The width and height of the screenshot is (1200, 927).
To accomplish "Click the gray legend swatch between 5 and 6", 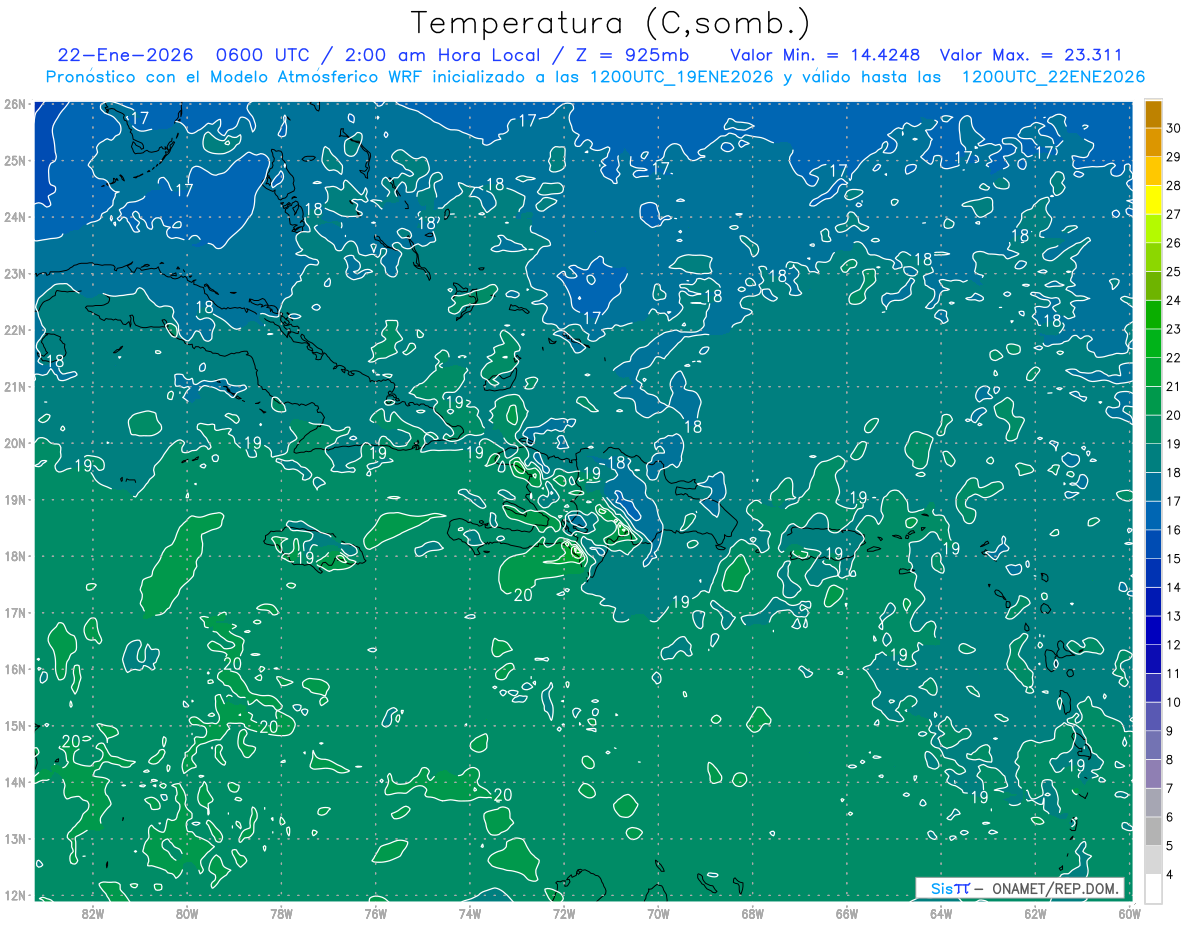I will click(x=1153, y=831).
